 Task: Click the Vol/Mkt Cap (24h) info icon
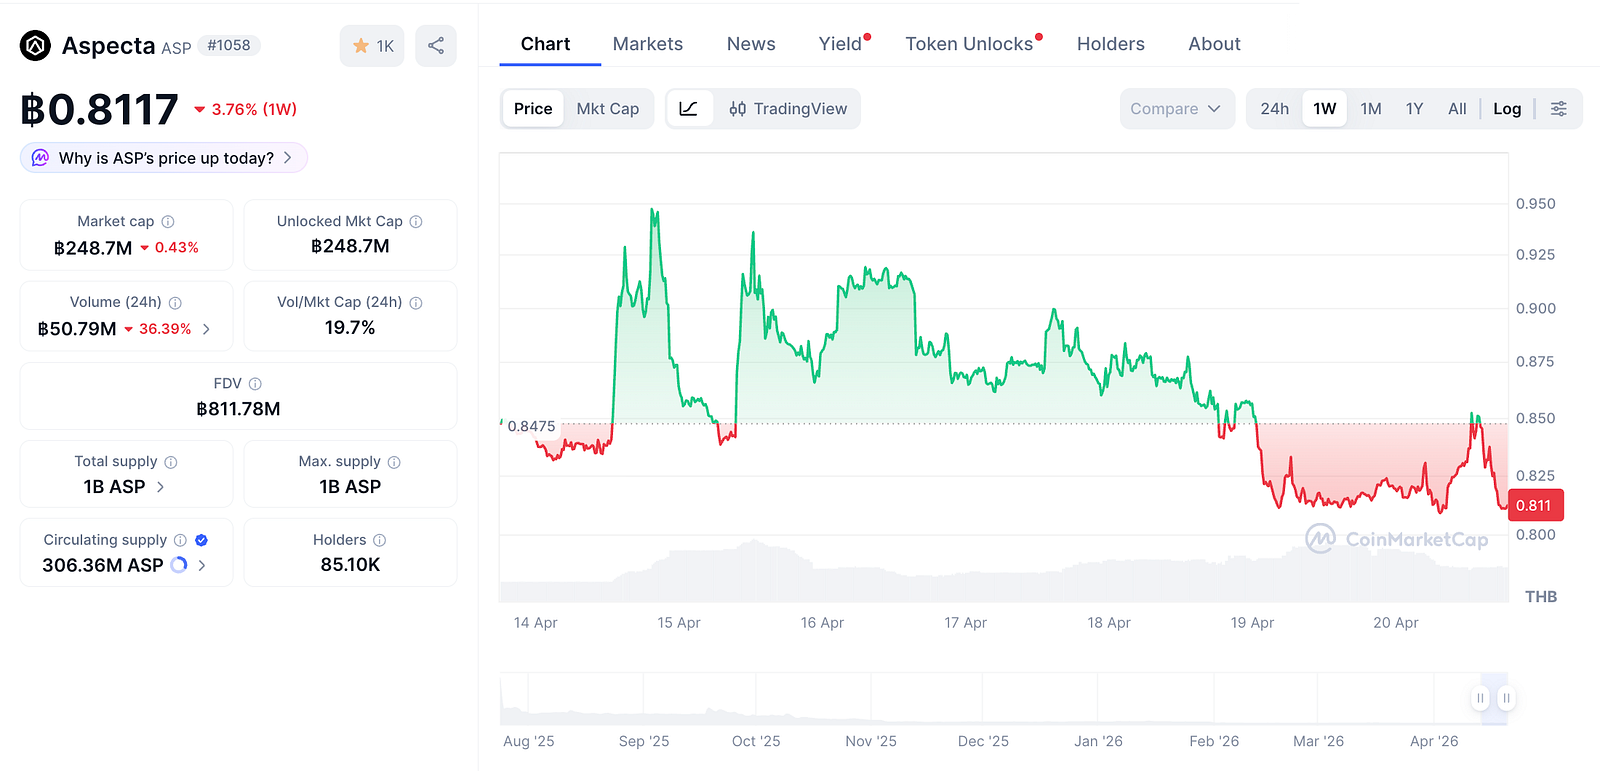pyautogui.click(x=416, y=303)
